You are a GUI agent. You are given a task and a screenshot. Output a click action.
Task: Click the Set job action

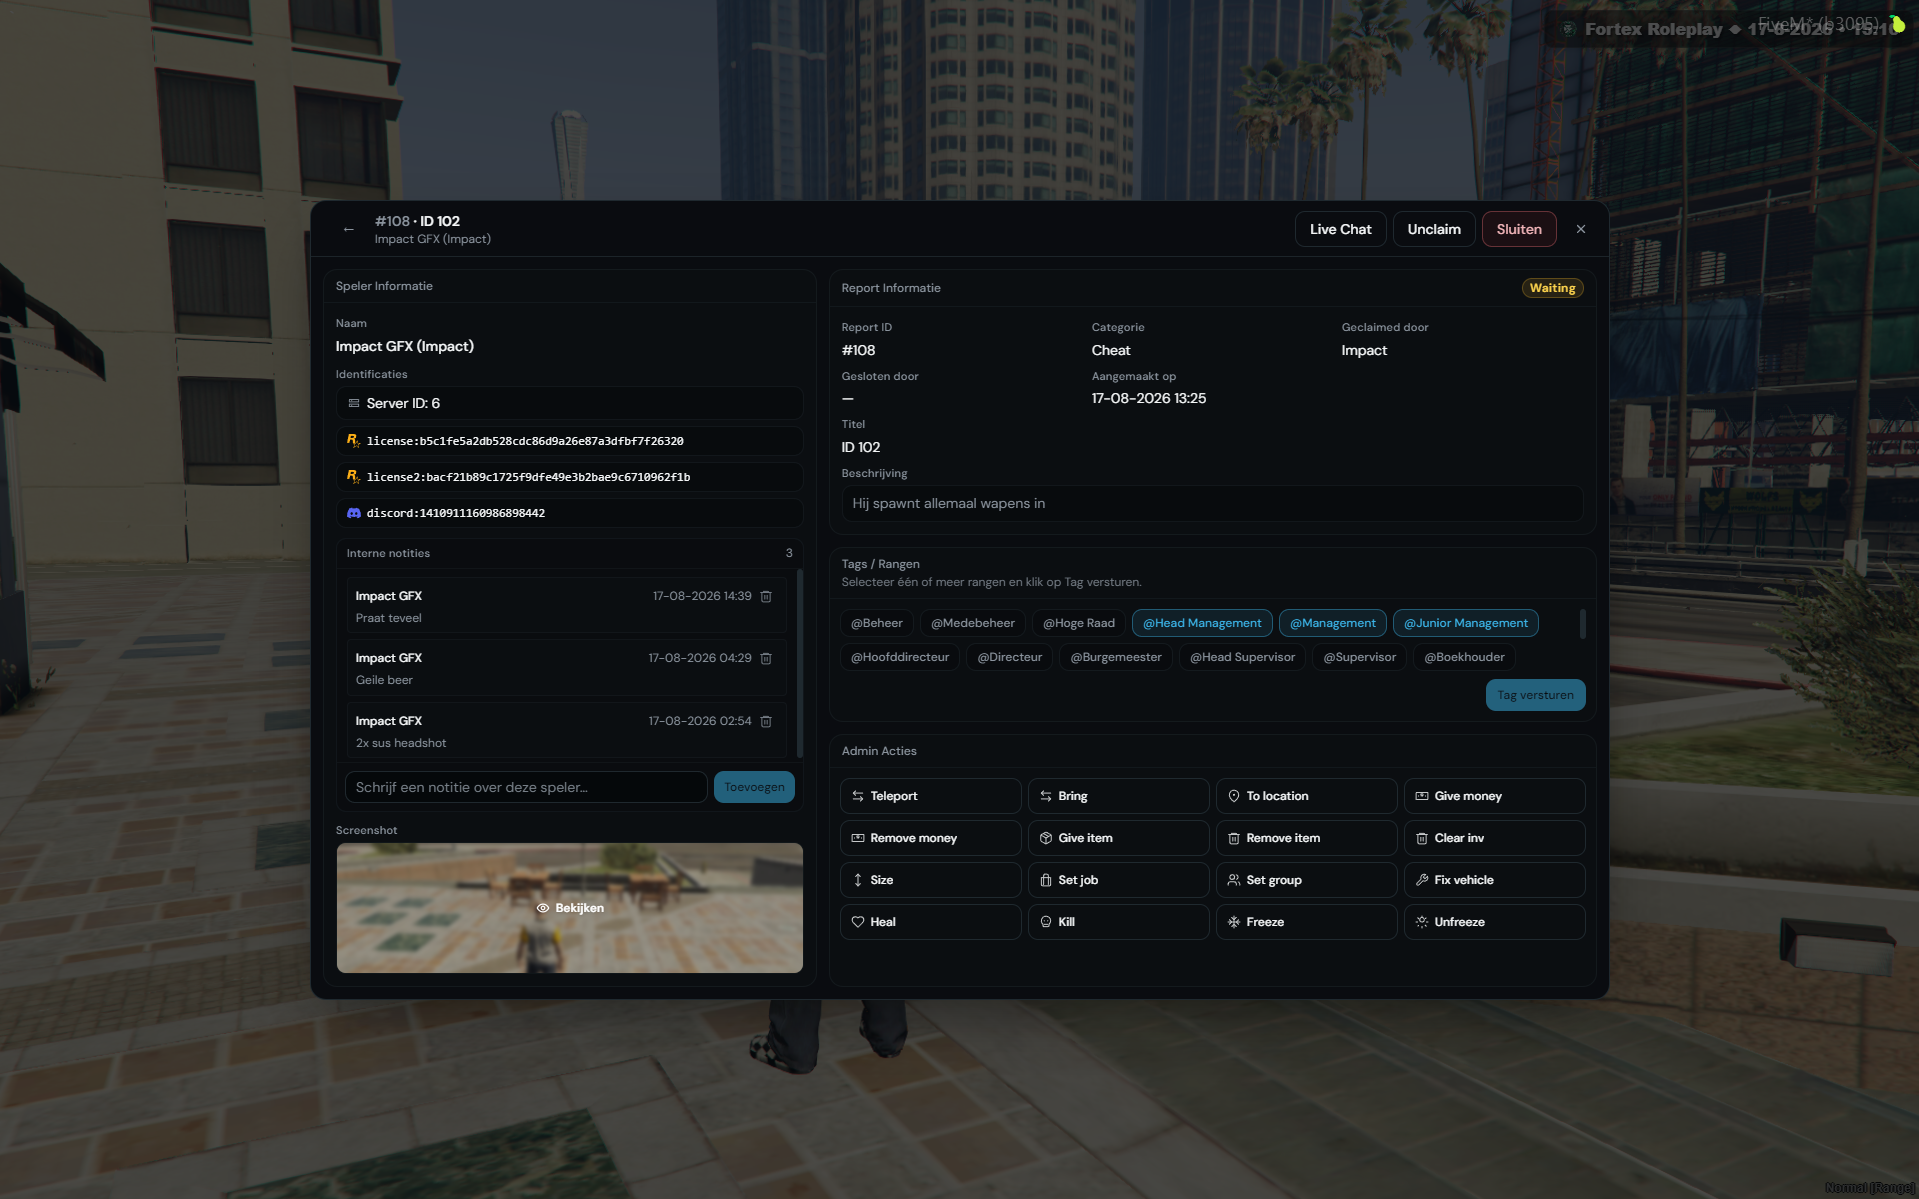coord(1118,880)
